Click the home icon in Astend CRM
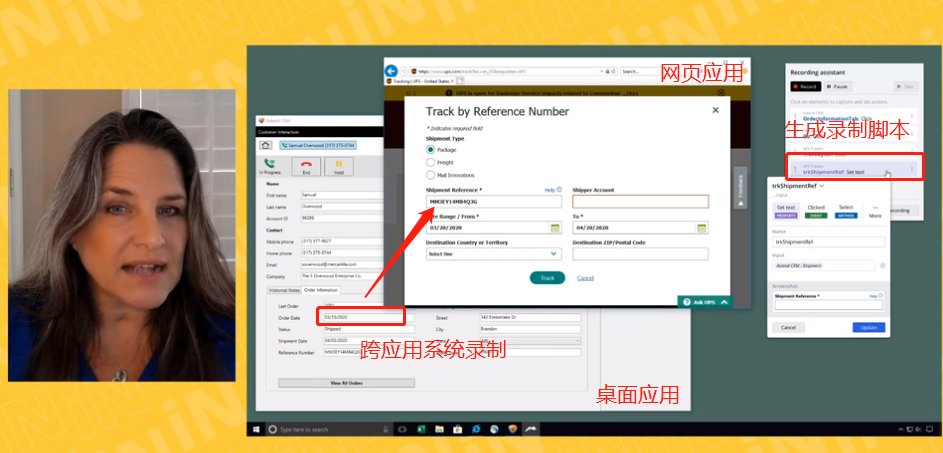 (x=265, y=145)
